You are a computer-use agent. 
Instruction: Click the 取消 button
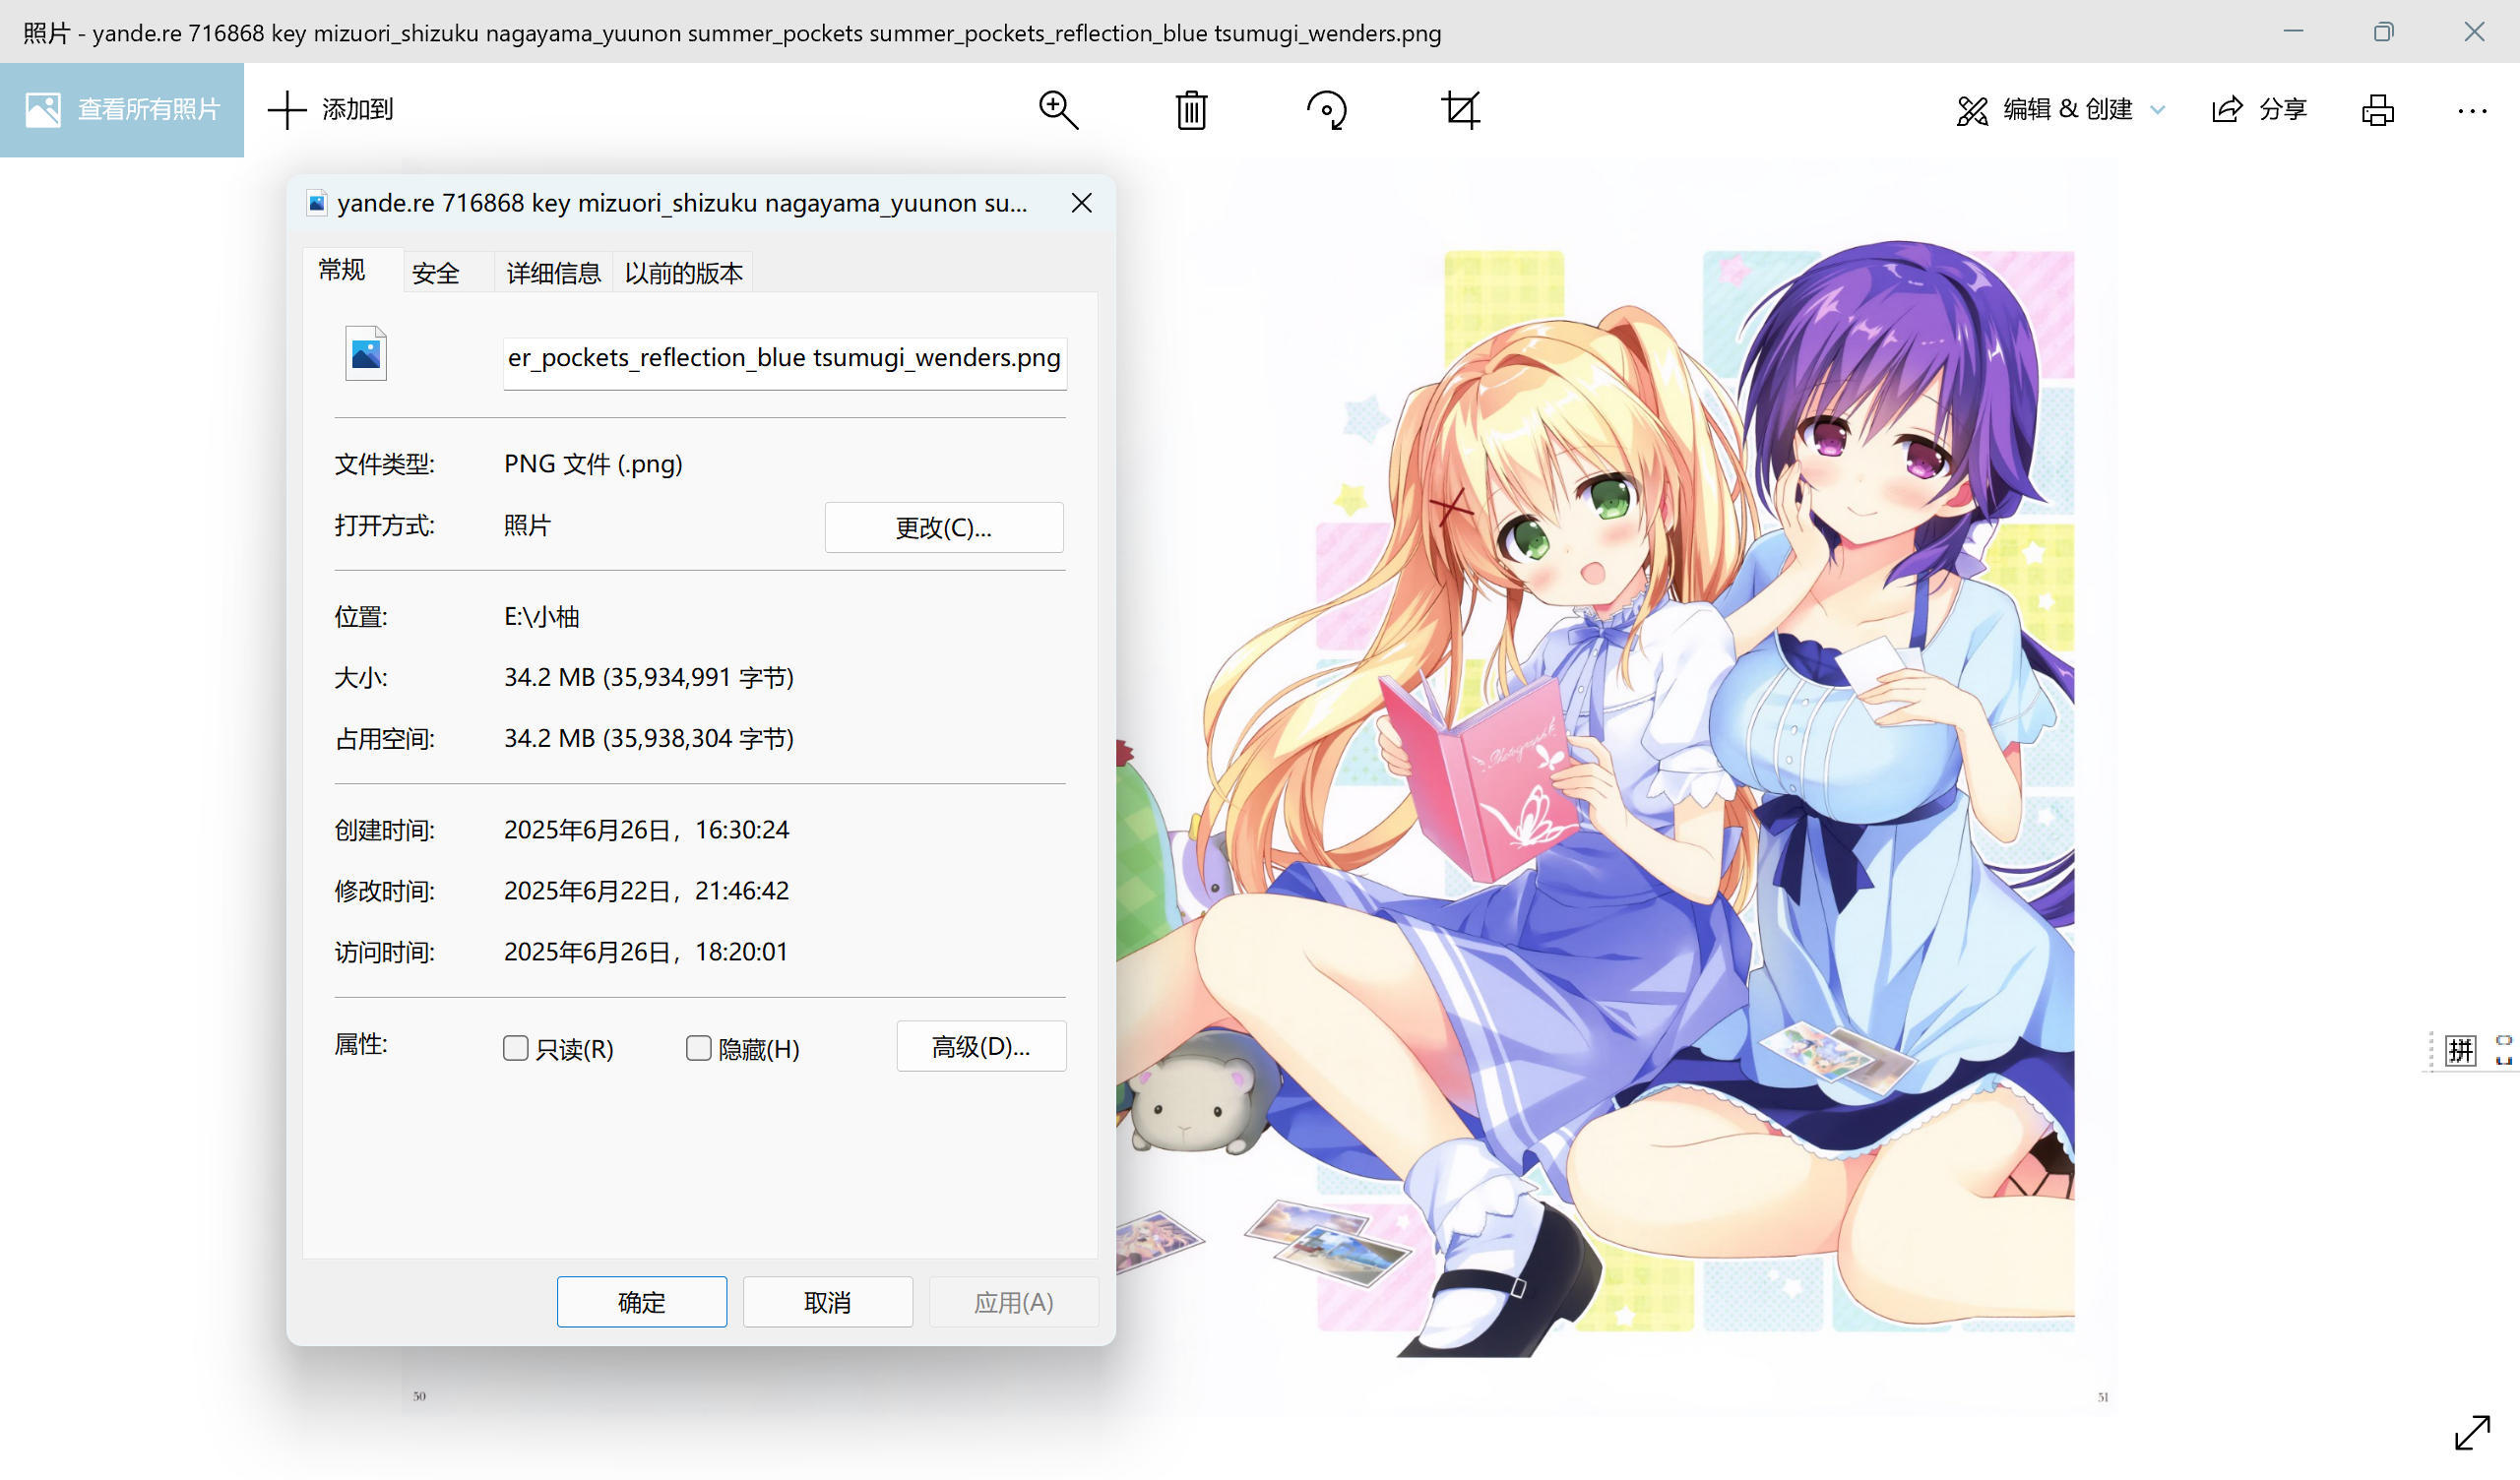(828, 1302)
